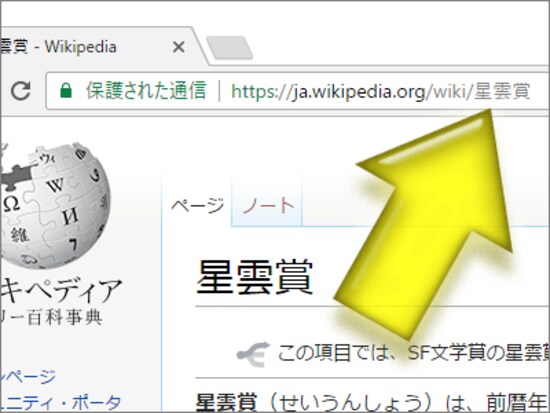Close the Wikipedia browser tab
Image resolution: width=550 pixels, height=413 pixels.
[x=179, y=47]
